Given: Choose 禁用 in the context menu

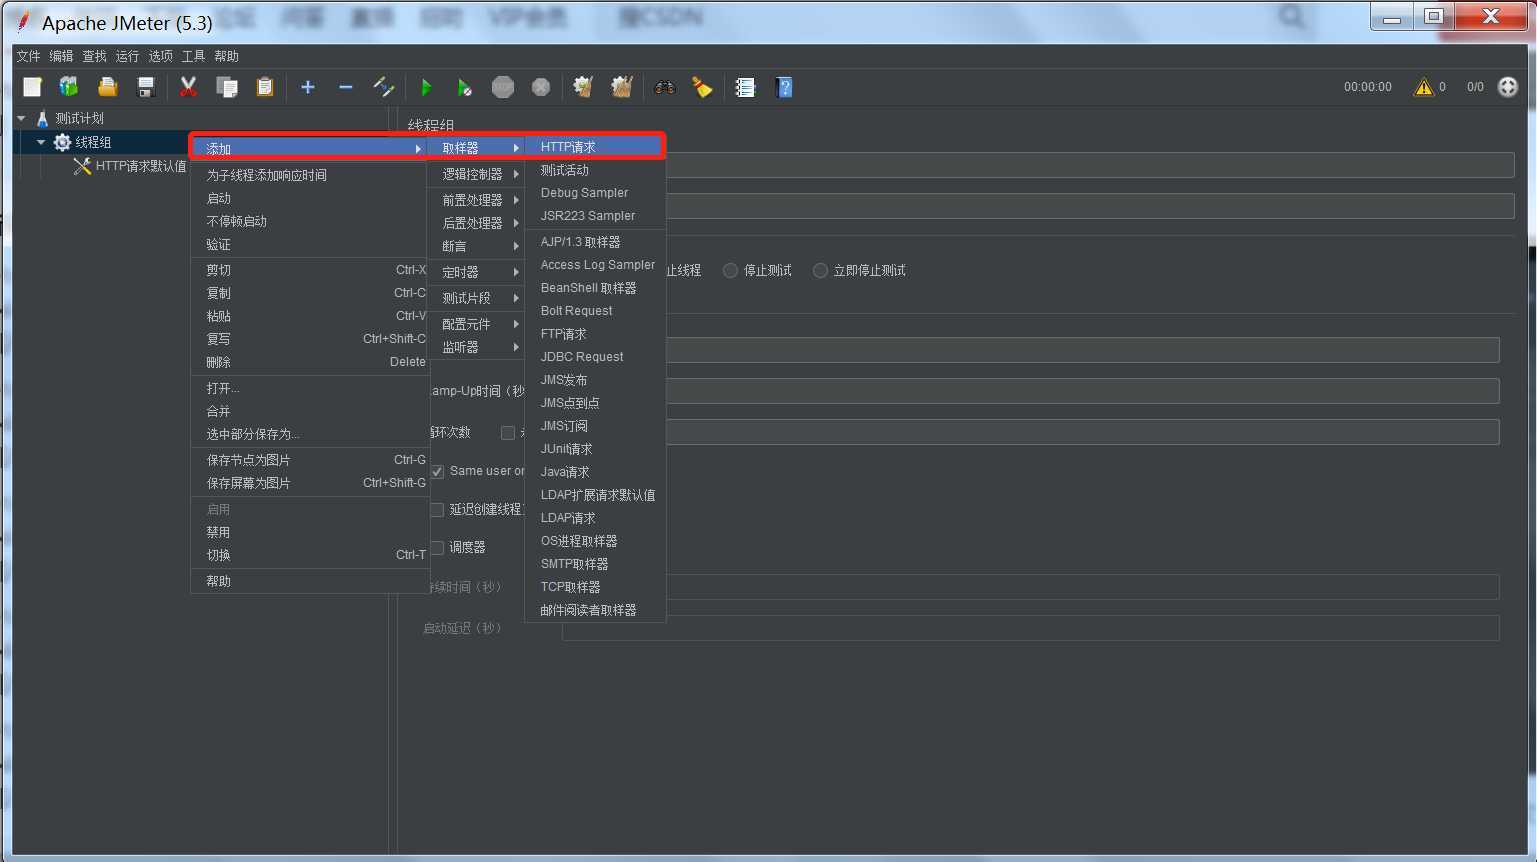Looking at the screenshot, I should [x=310, y=532].
